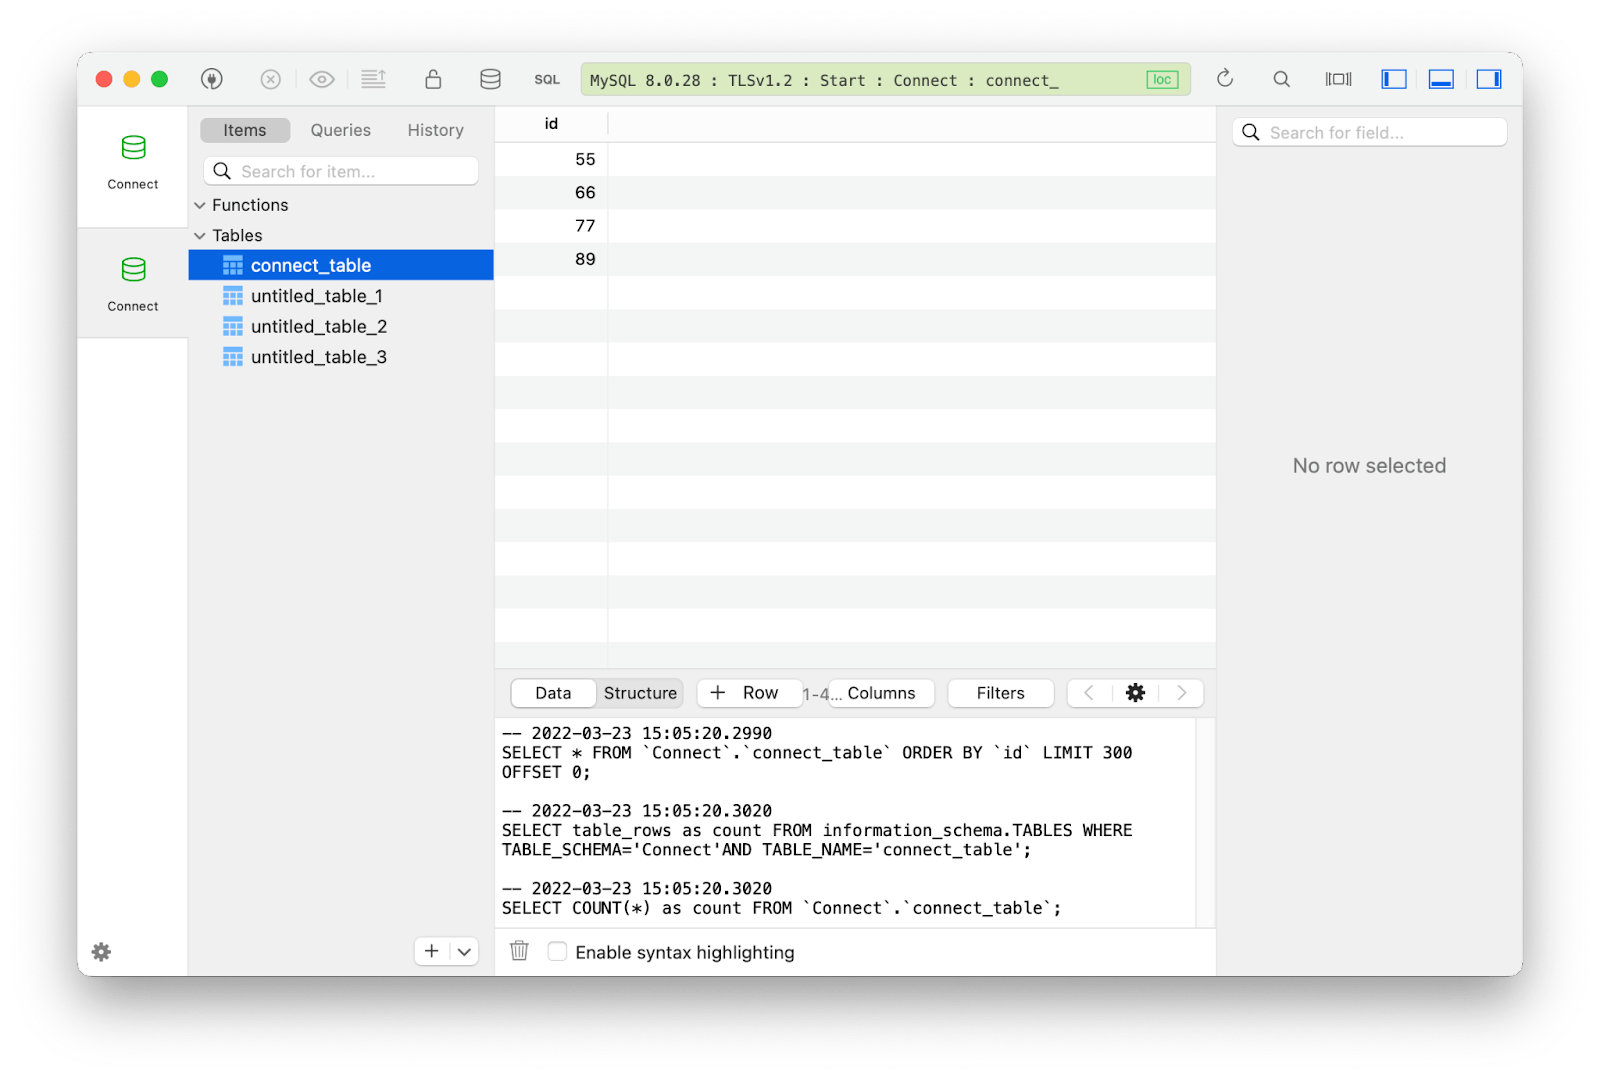Collapse the Functions section

point(200,204)
